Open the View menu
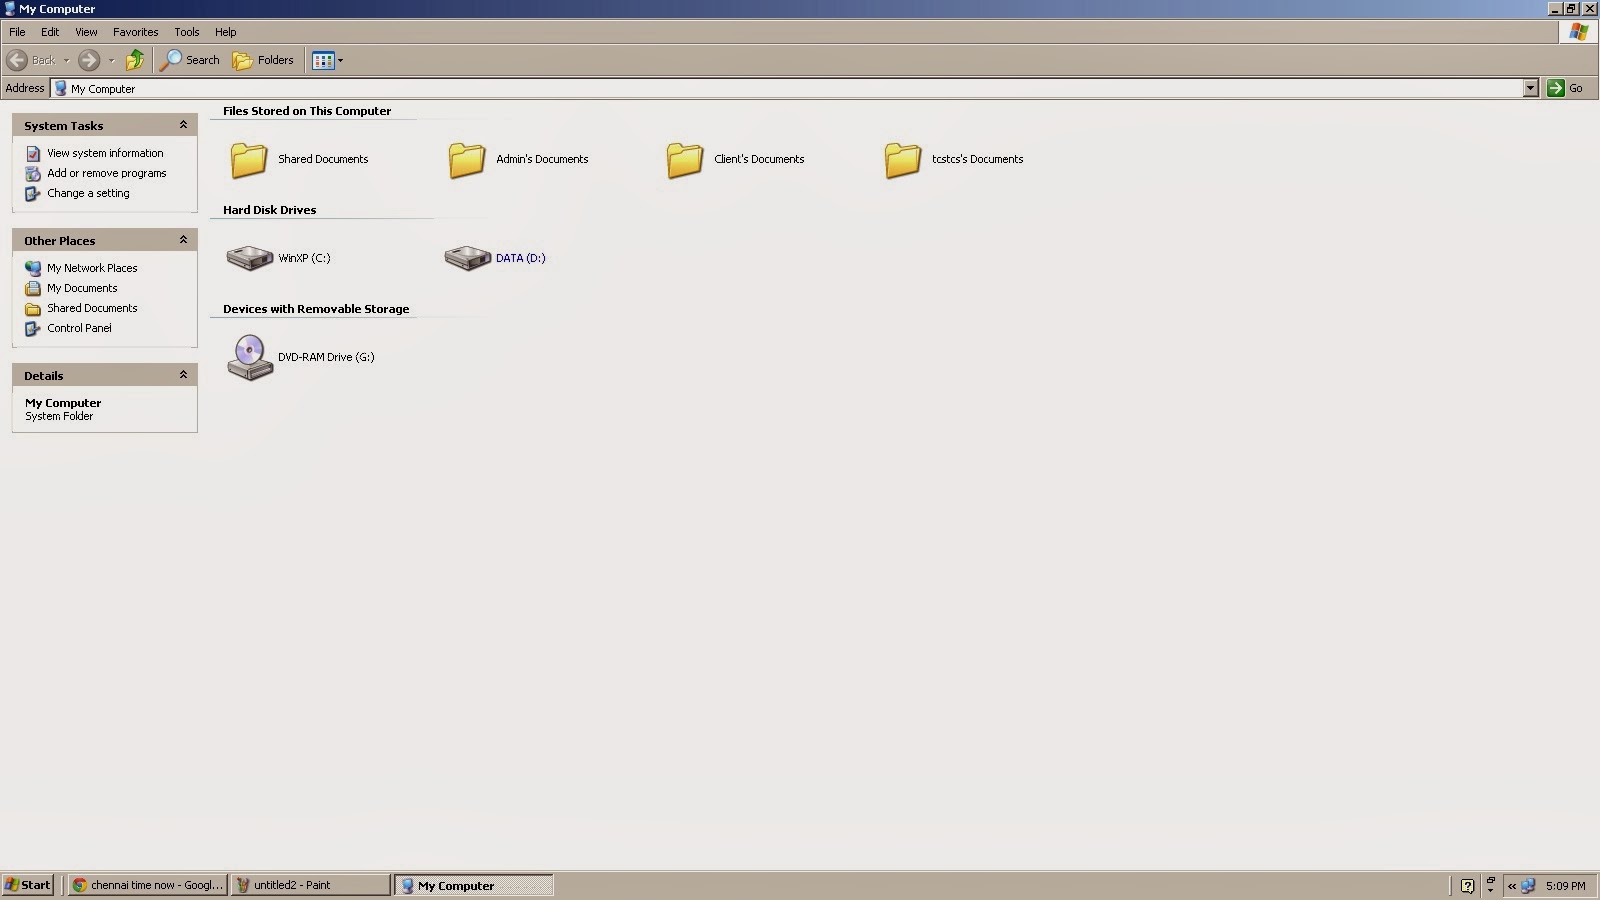Viewport: 1600px width, 900px height. tap(86, 32)
